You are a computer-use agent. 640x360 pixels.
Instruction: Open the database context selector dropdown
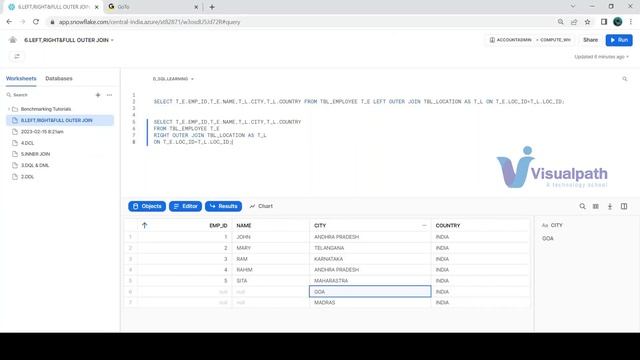pos(173,79)
